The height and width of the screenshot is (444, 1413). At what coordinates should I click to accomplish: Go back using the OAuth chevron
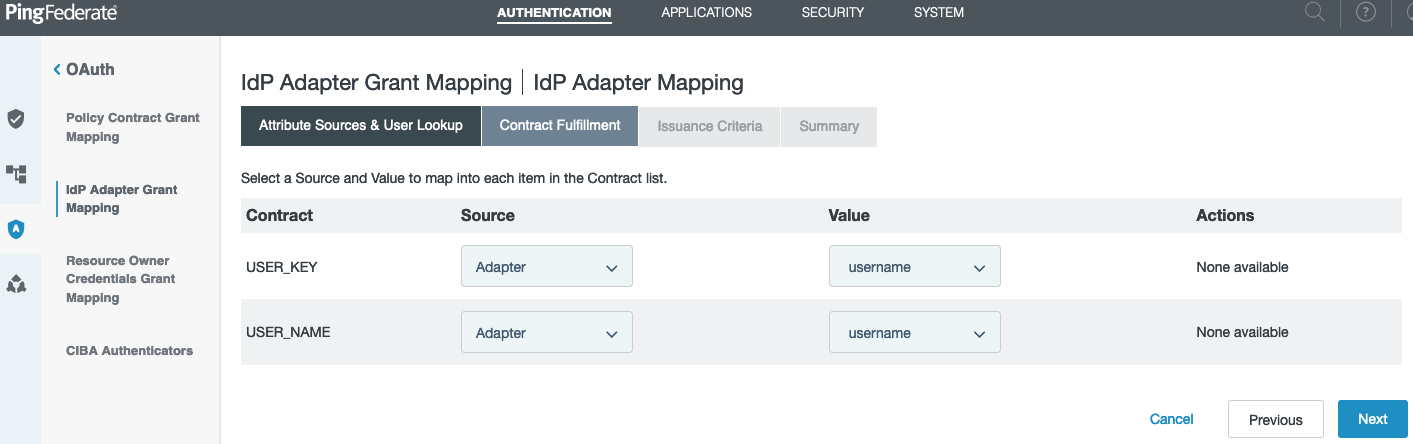coord(58,70)
